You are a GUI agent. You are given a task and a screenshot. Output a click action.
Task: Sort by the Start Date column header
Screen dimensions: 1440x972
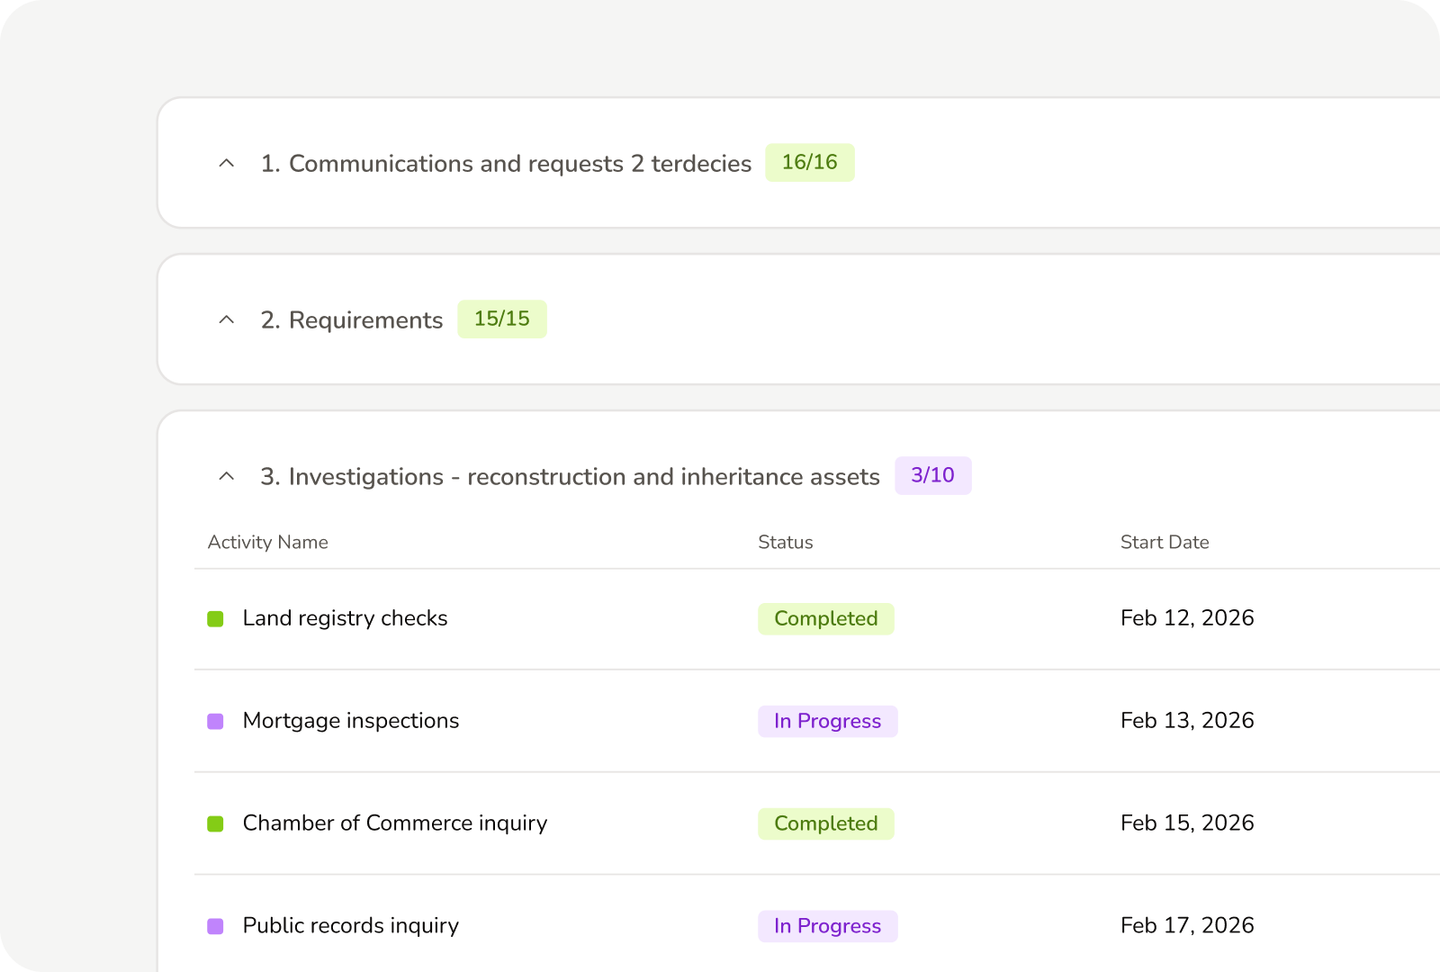[x=1165, y=542]
